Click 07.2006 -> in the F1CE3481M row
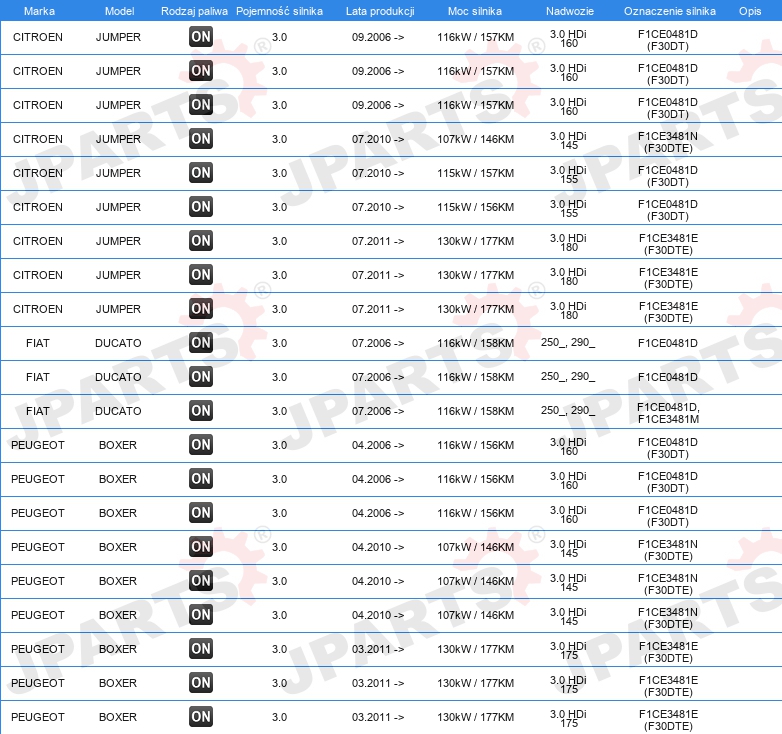Screen dimensions: 782x734 point(378,411)
